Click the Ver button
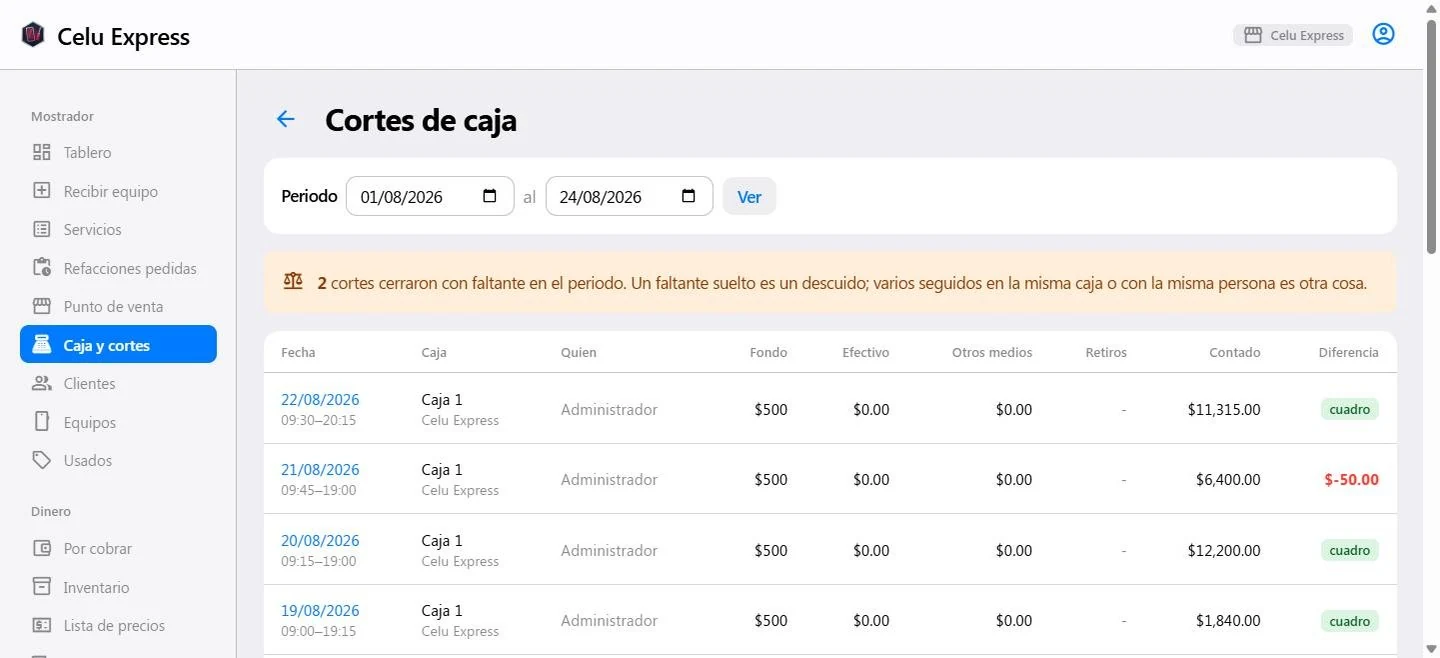The image size is (1440, 658). 749,196
